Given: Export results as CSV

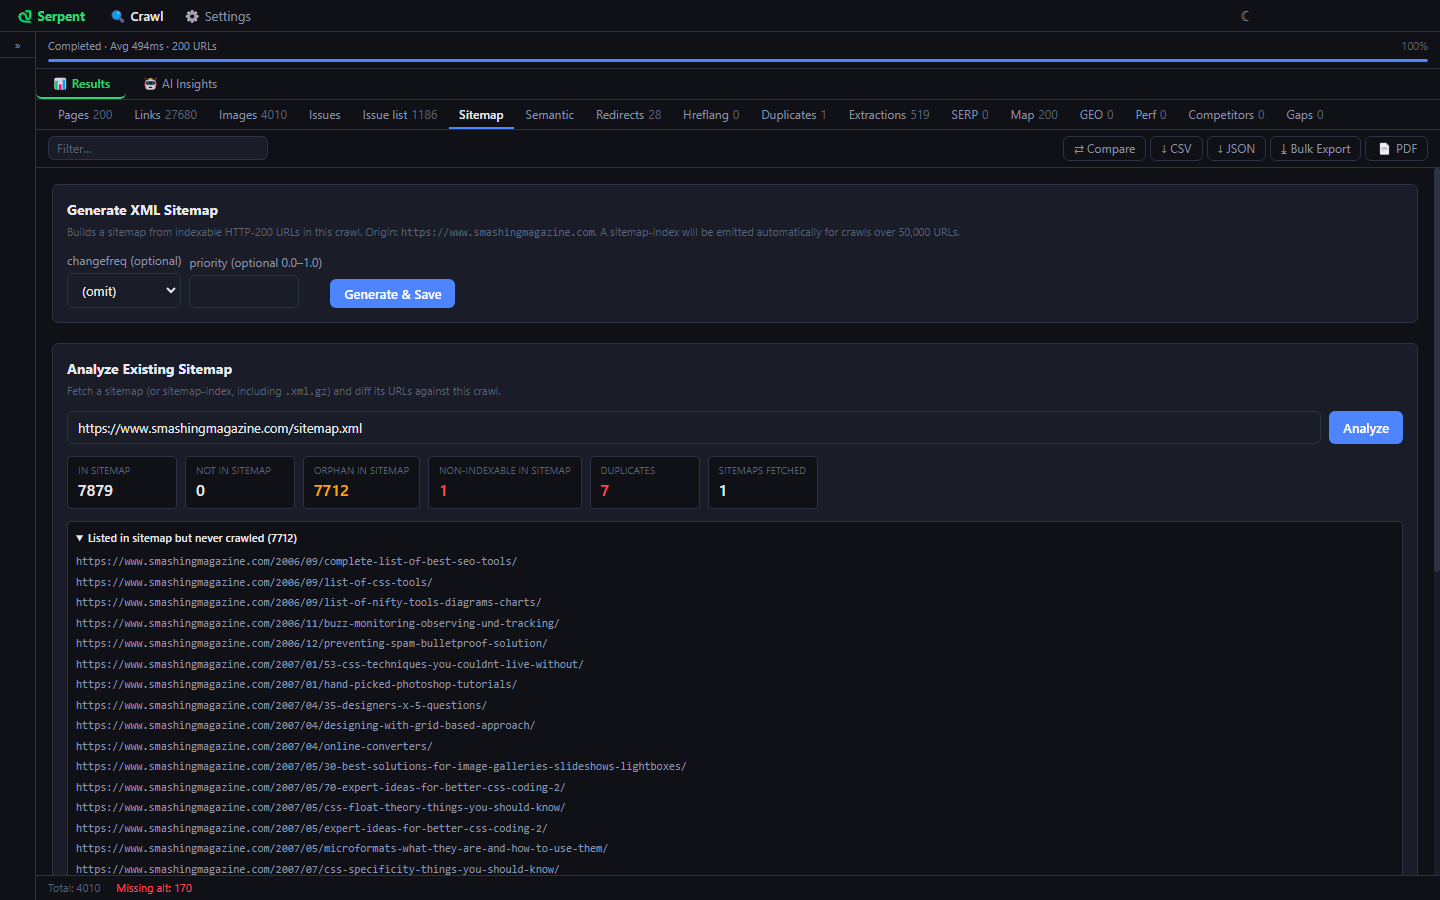Looking at the screenshot, I should click(1176, 148).
